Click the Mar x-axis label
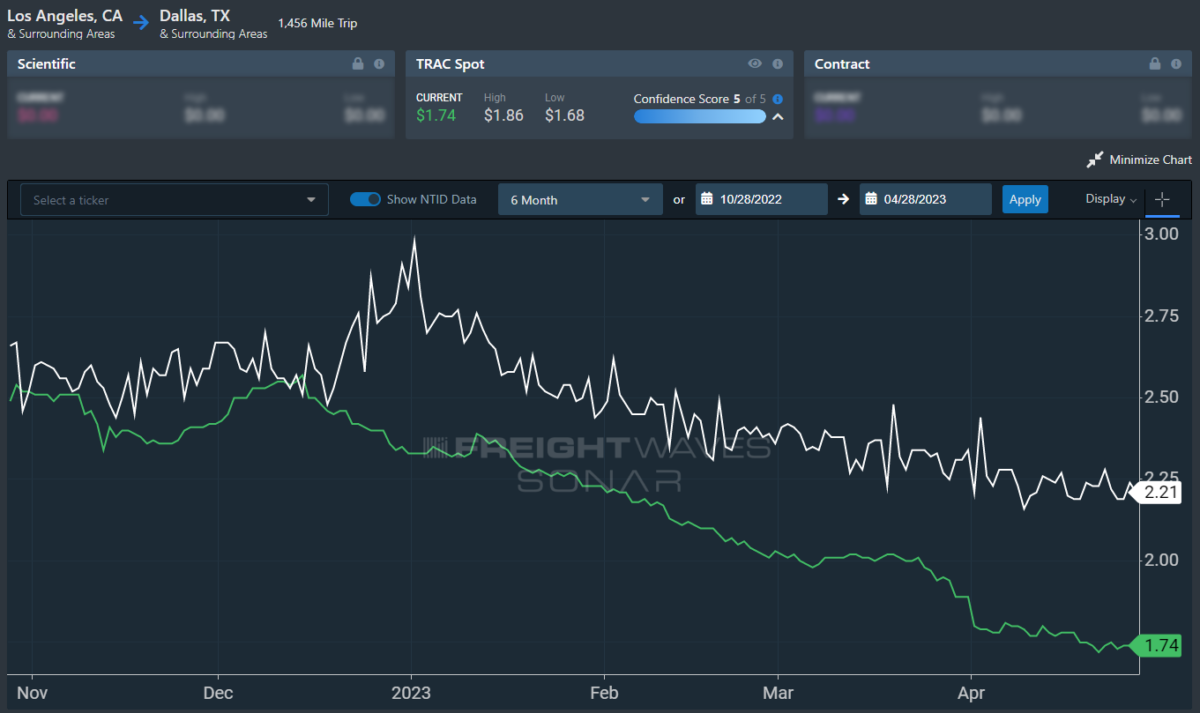This screenshot has width=1200, height=713. 777,691
